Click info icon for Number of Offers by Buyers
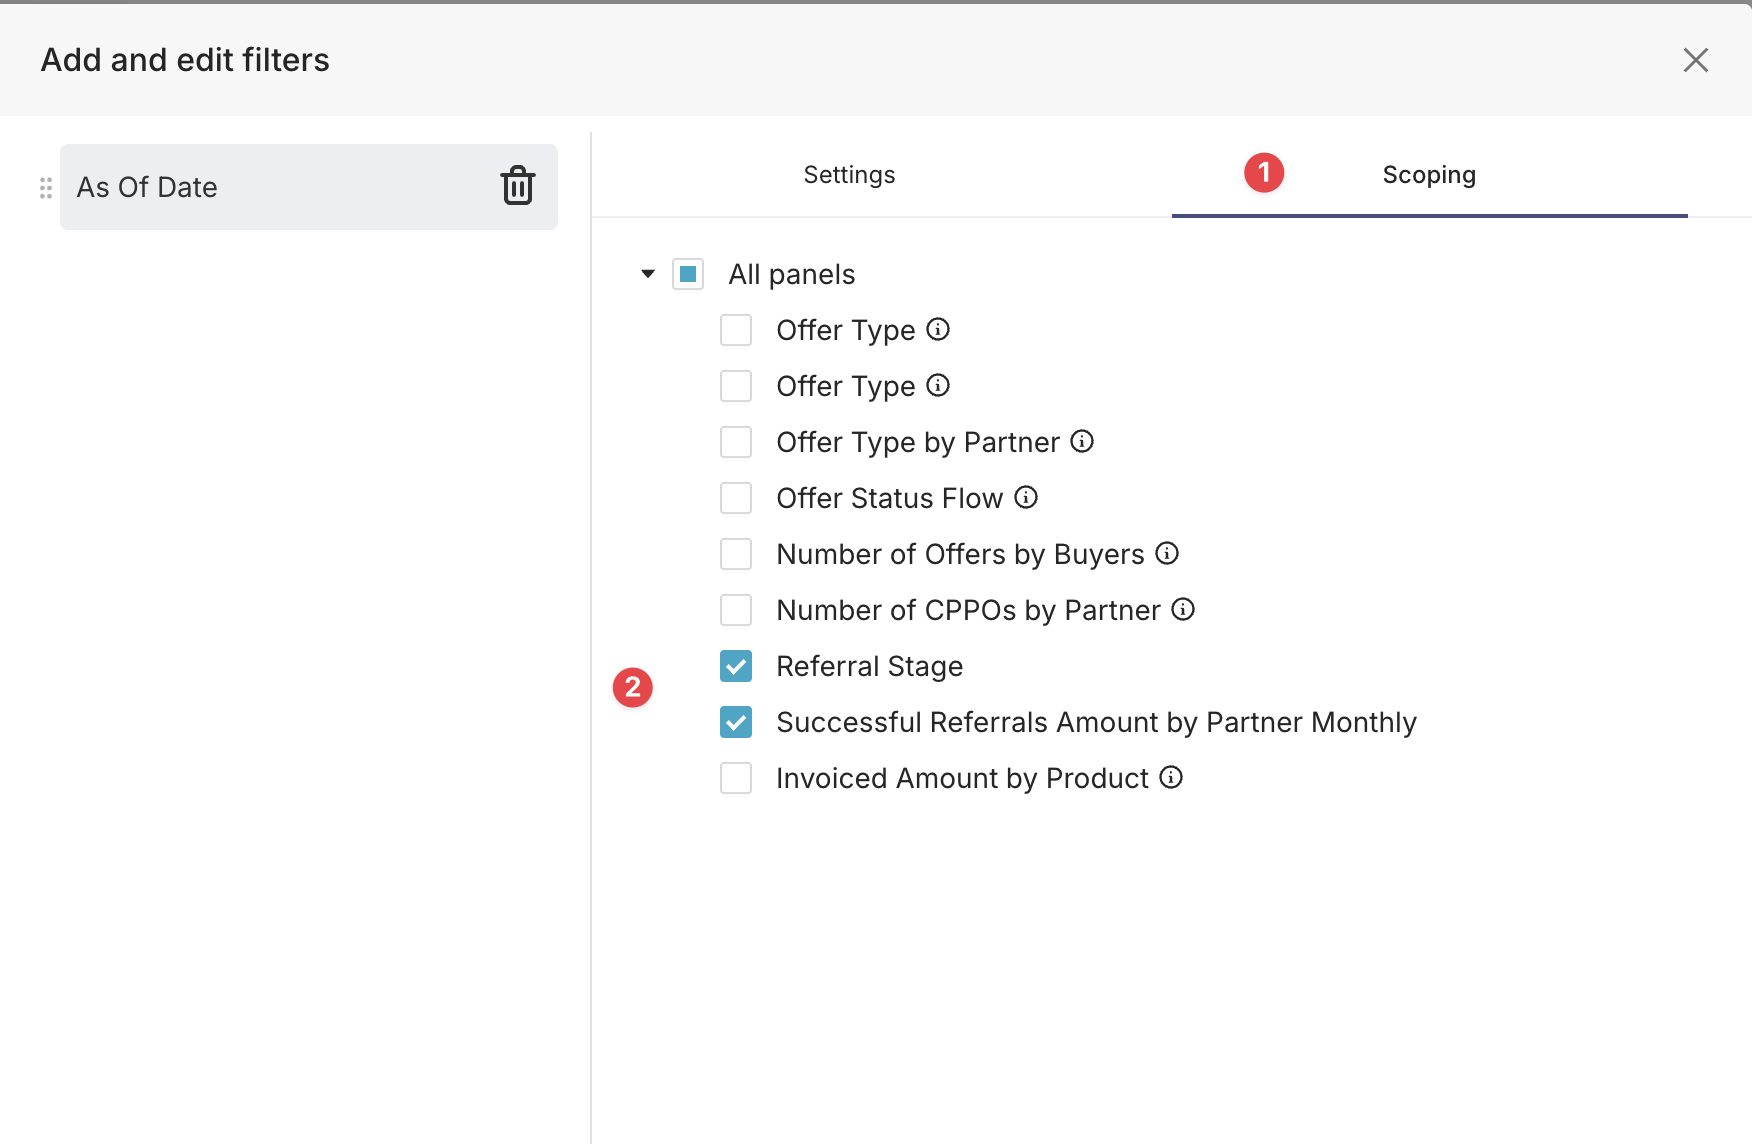 click(1167, 553)
